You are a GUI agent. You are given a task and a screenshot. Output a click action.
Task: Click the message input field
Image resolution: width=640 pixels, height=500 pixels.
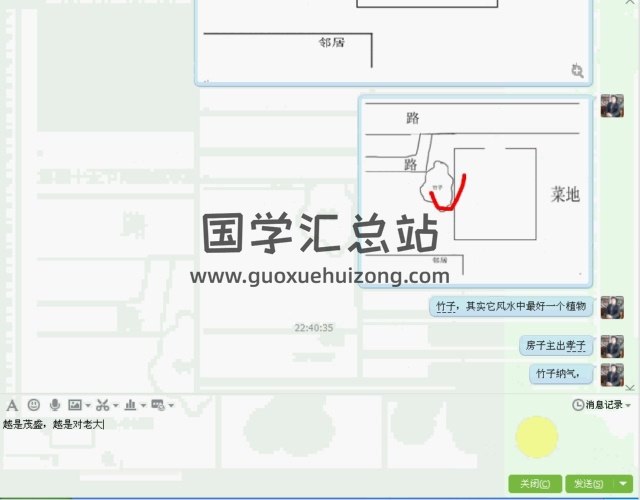coord(253,445)
